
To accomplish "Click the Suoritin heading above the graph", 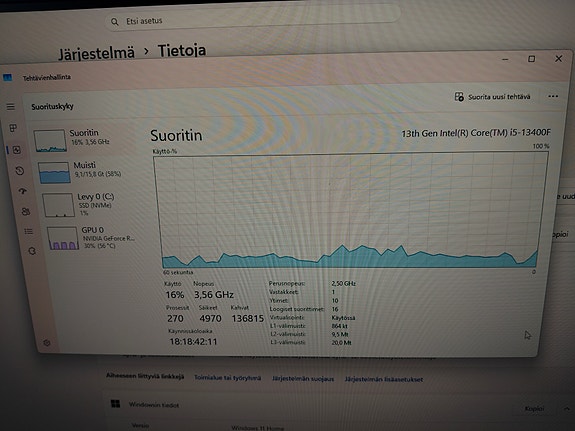I will click(x=176, y=136).
